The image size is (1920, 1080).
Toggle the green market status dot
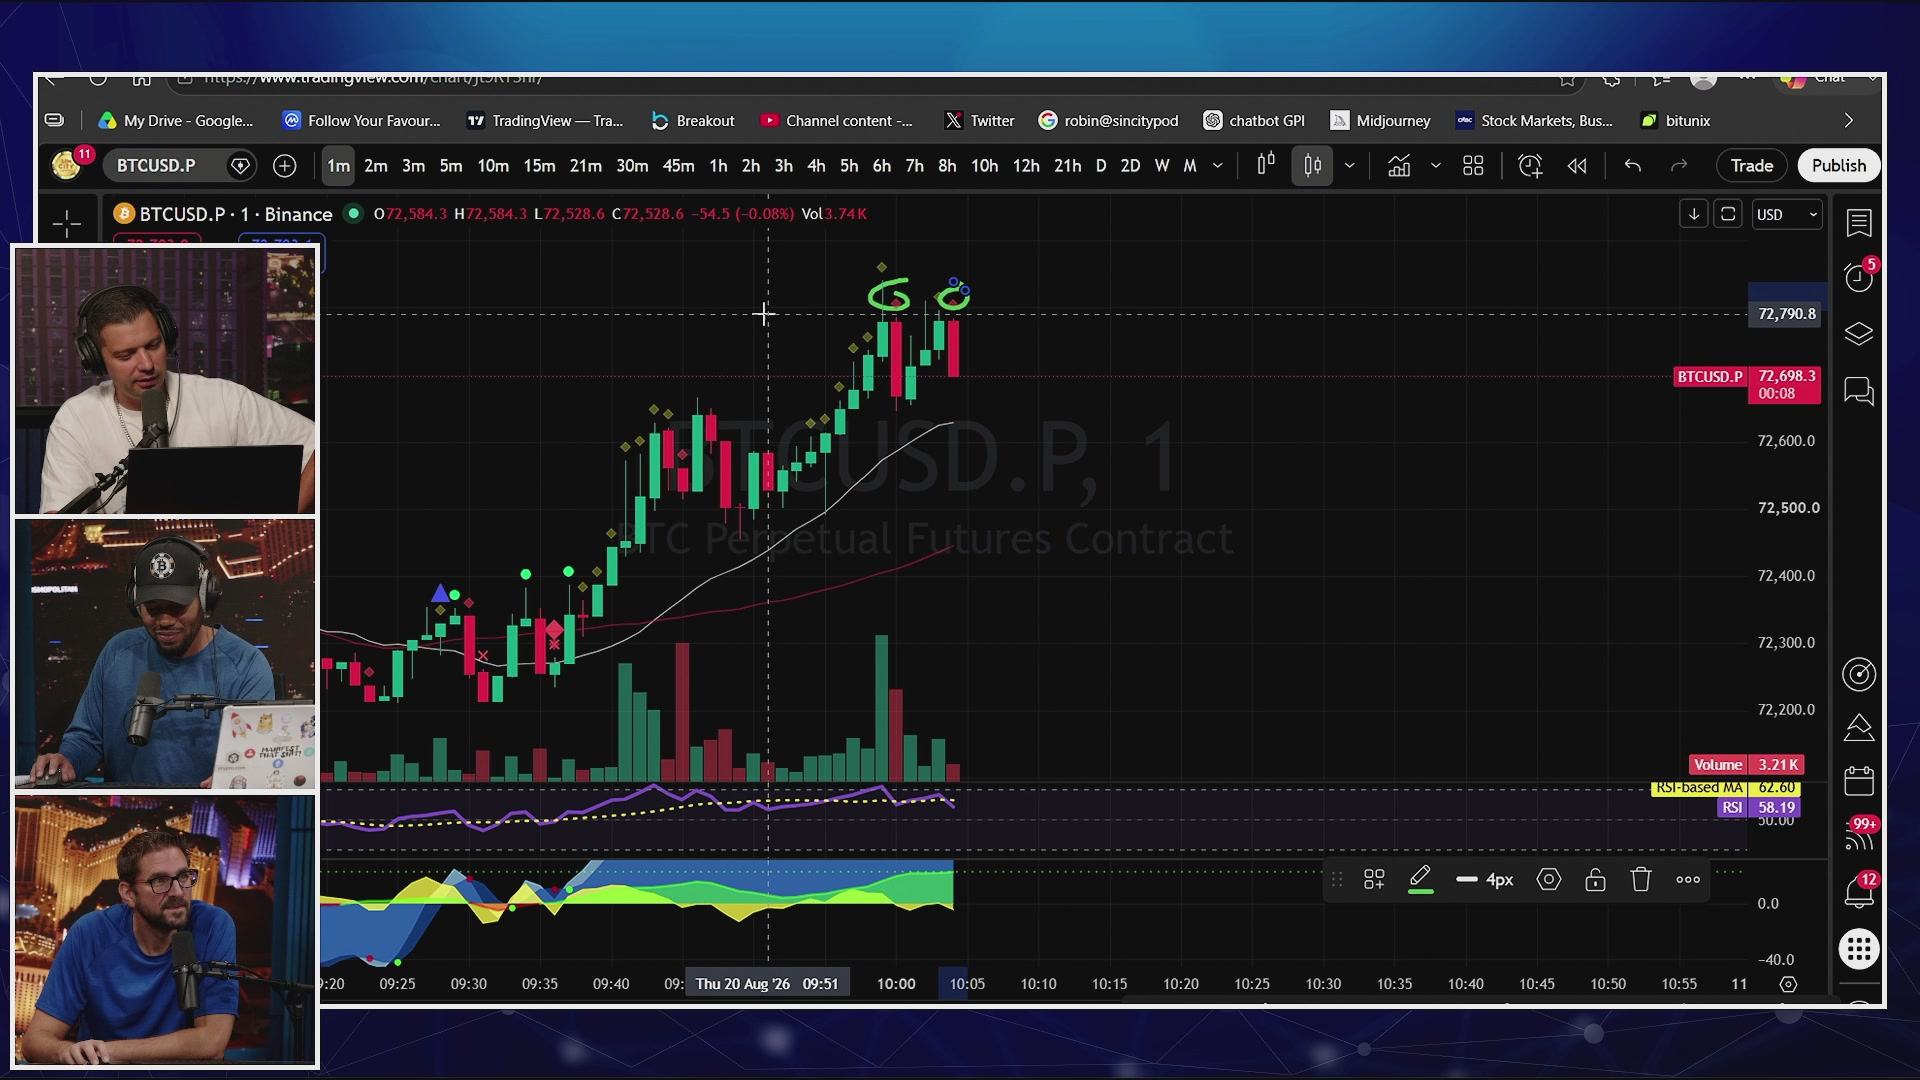click(x=353, y=213)
